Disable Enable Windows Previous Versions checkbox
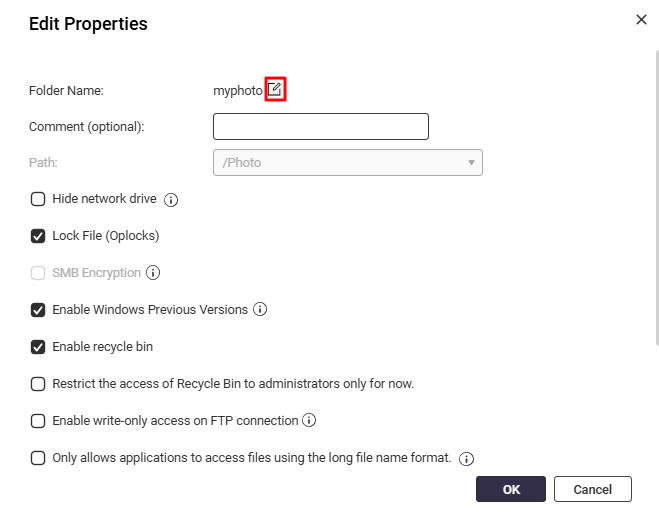This screenshot has height=512, width=659. tap(38, 310)
